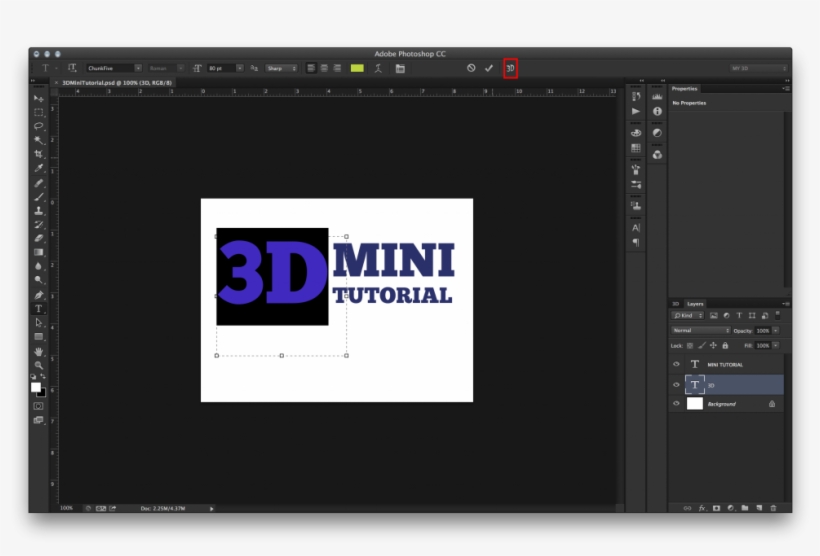The height and width of the screenshot is (556, 820).
Task: Select the Brush tool
Action: tap(38, 197)
